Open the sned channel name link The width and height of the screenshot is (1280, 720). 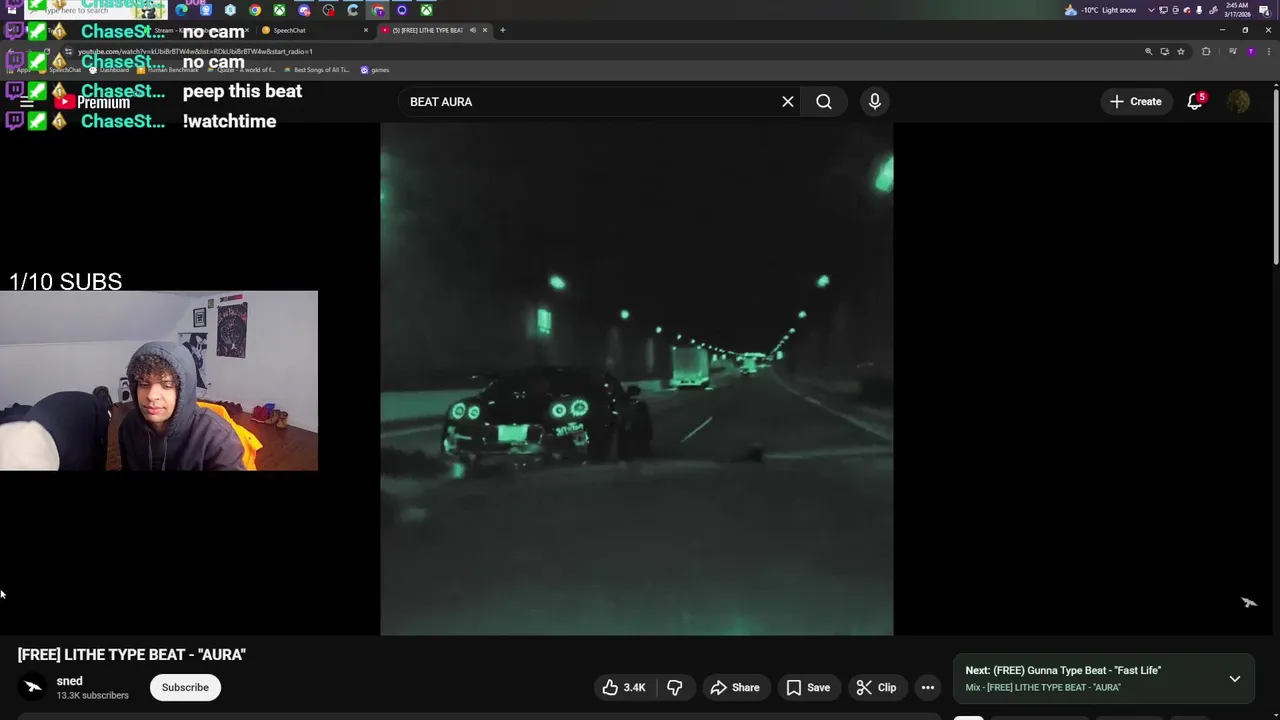(x=69, y=681)
